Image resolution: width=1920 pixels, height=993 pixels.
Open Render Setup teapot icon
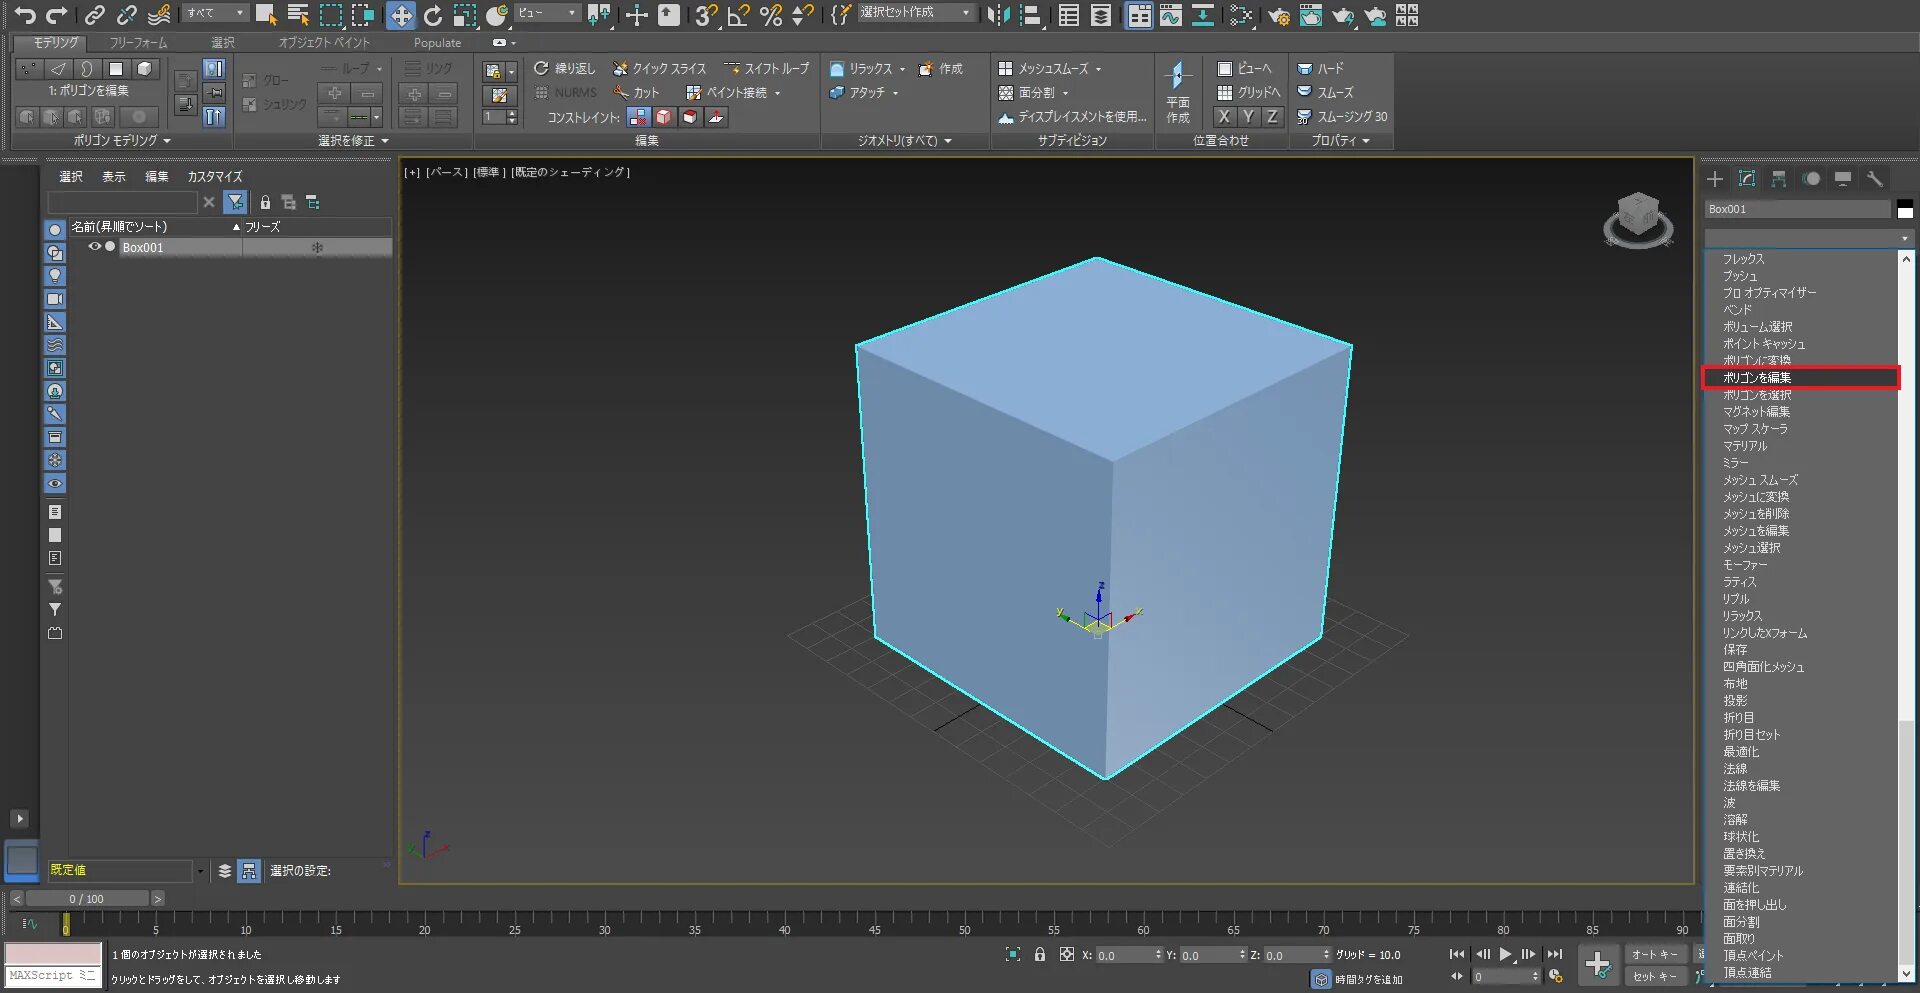pyautogui.click(x=1278, y=15)
